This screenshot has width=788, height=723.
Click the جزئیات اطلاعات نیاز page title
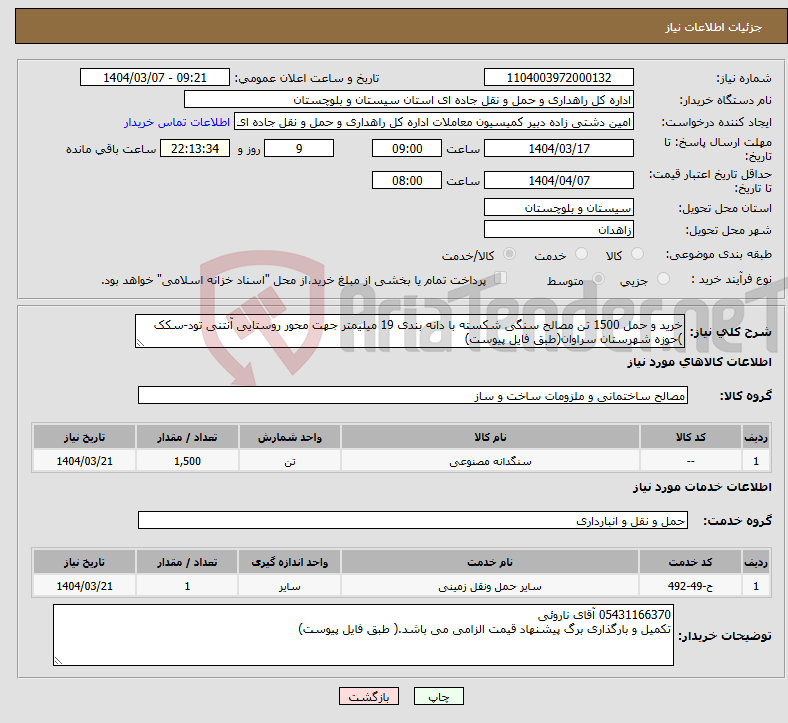(x=714, y=27)
